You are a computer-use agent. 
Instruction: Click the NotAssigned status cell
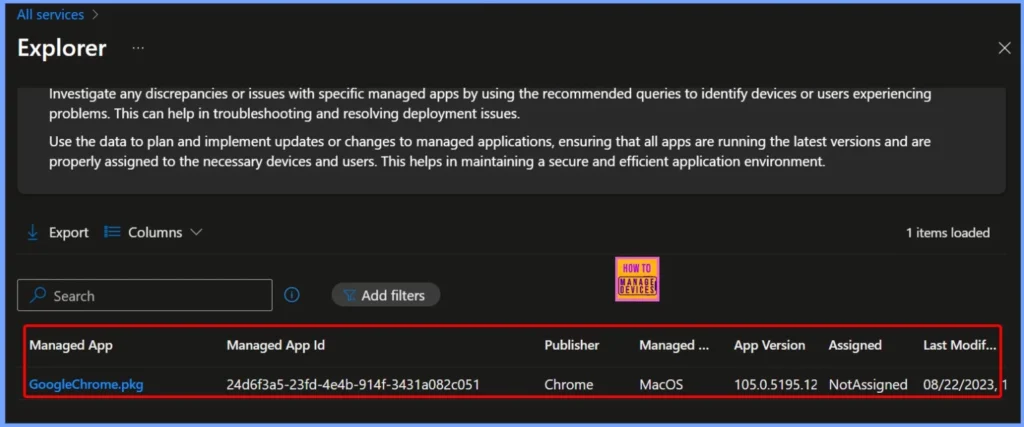click(x=868, y=385)
